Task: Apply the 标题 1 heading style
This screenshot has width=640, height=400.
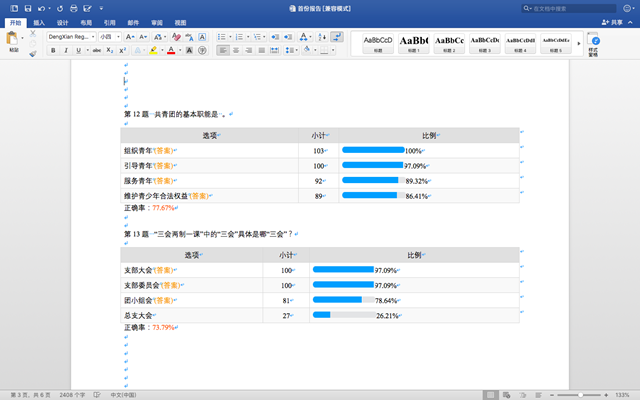Action: pos(412,43)
